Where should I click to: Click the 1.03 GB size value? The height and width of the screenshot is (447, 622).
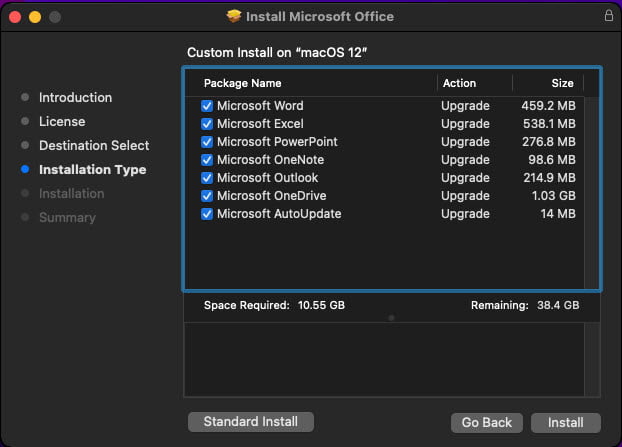553,196
